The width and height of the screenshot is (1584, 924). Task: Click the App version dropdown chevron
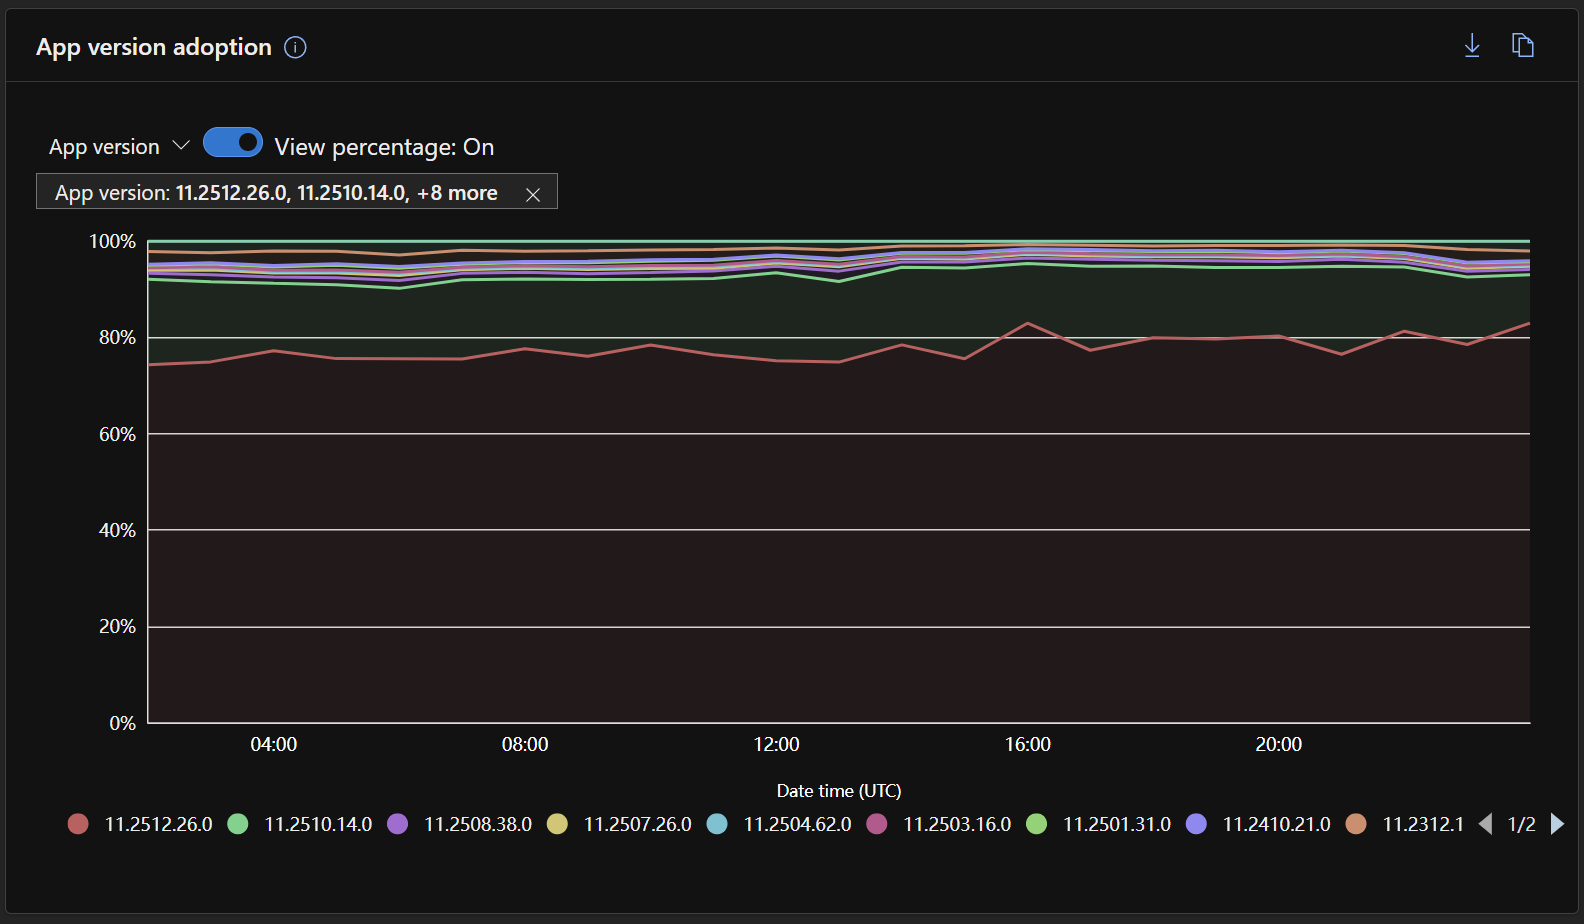click(181, 146)
